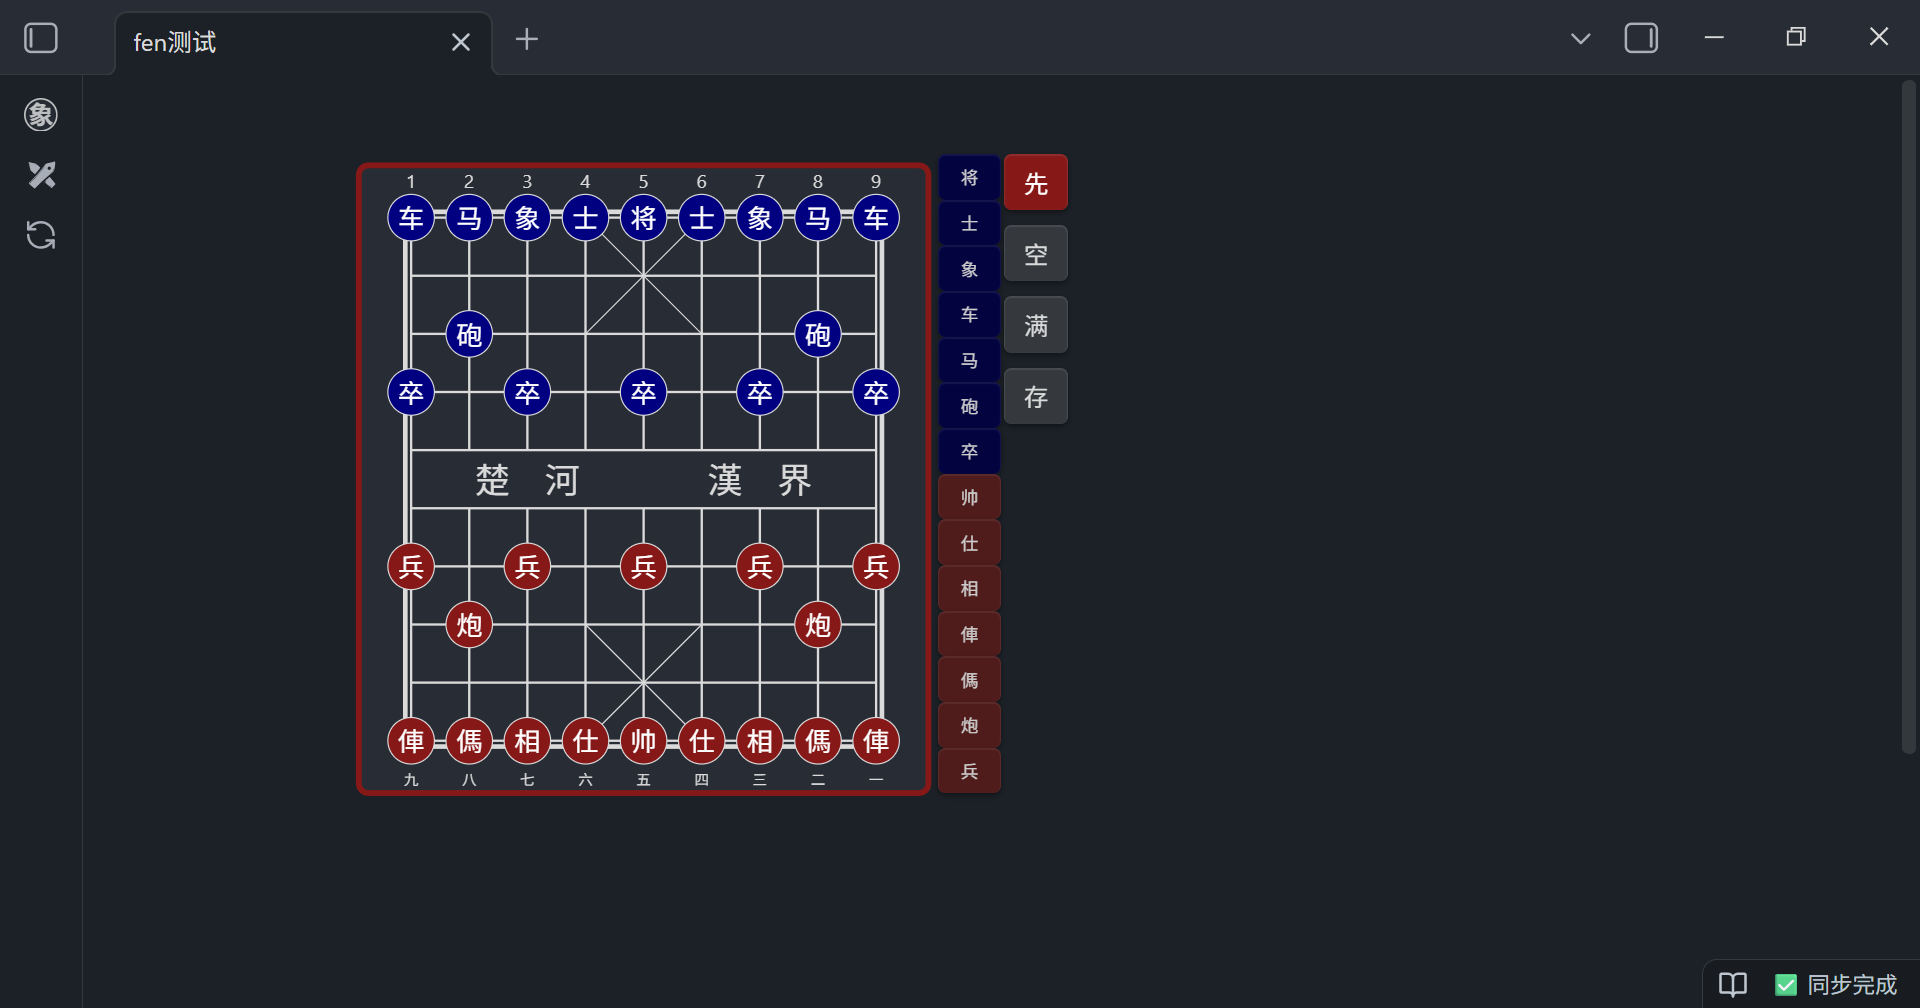Click blue 卒 on file 3
The image size is (1920, 1008).
click(x=527, y=393)
